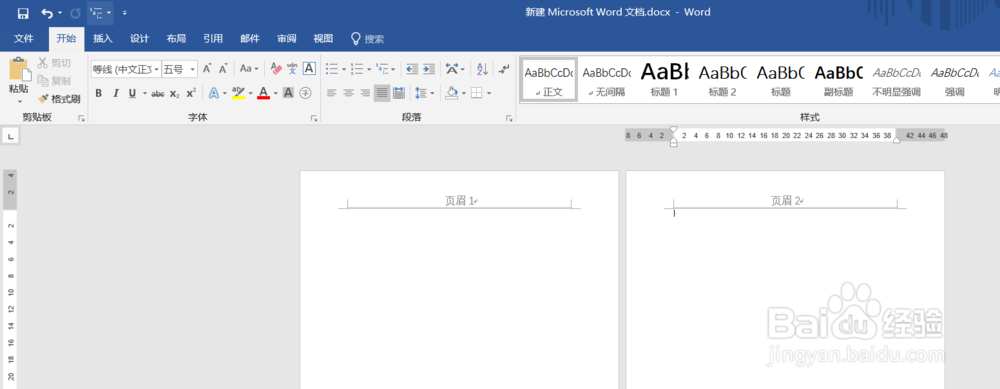Toggle bold formatting
The height and width of the screenshot is (389, 1000).
tap(98, 93)
